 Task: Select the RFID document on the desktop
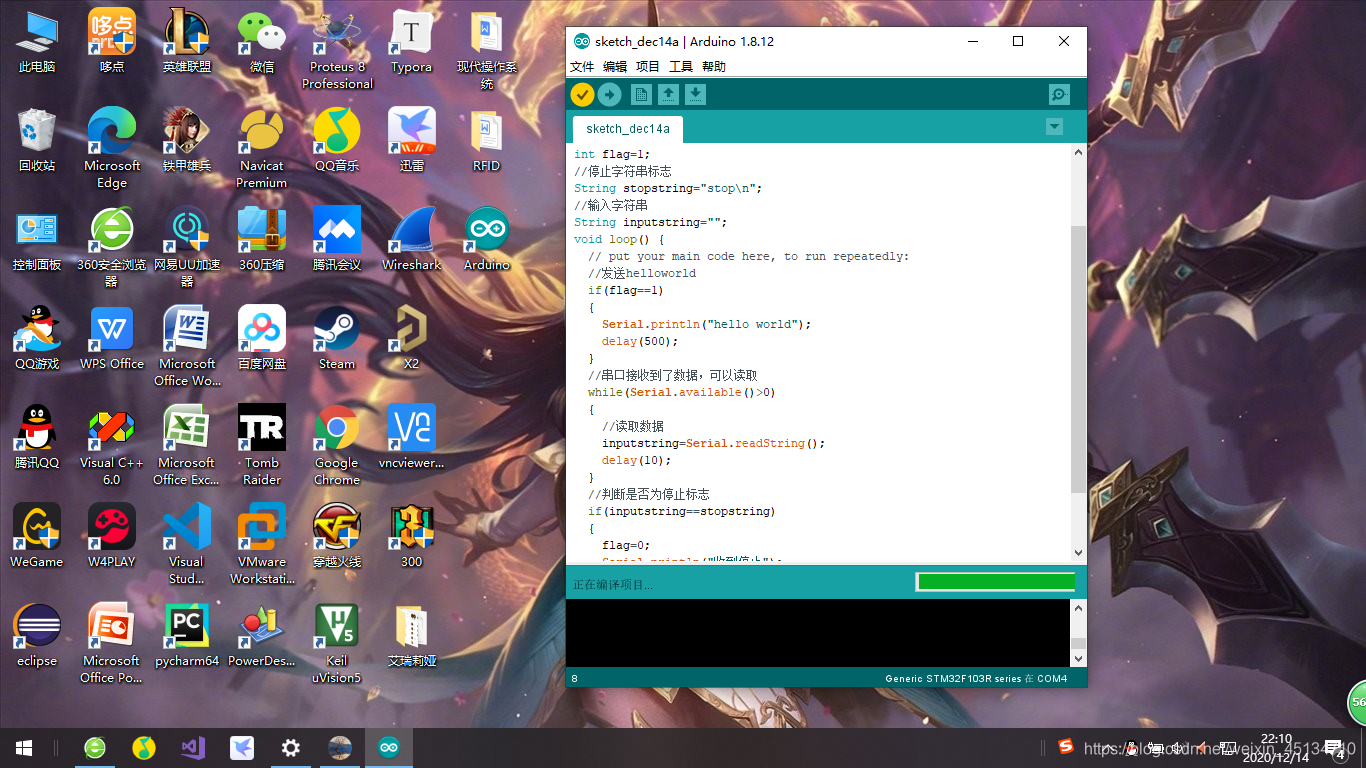point(486,141)
